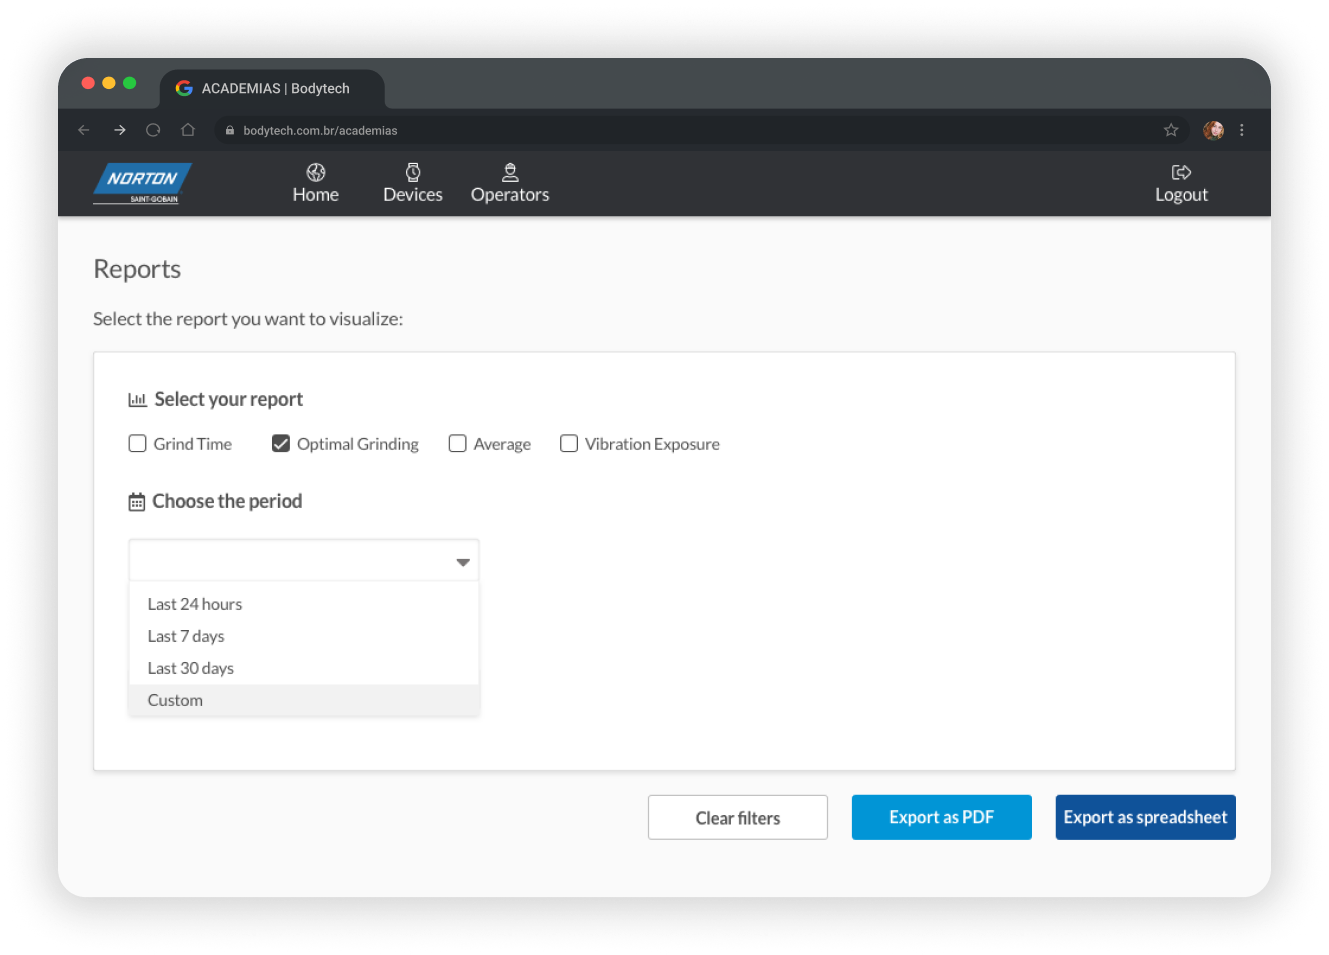Select Last 7 days option

(304, 636)
